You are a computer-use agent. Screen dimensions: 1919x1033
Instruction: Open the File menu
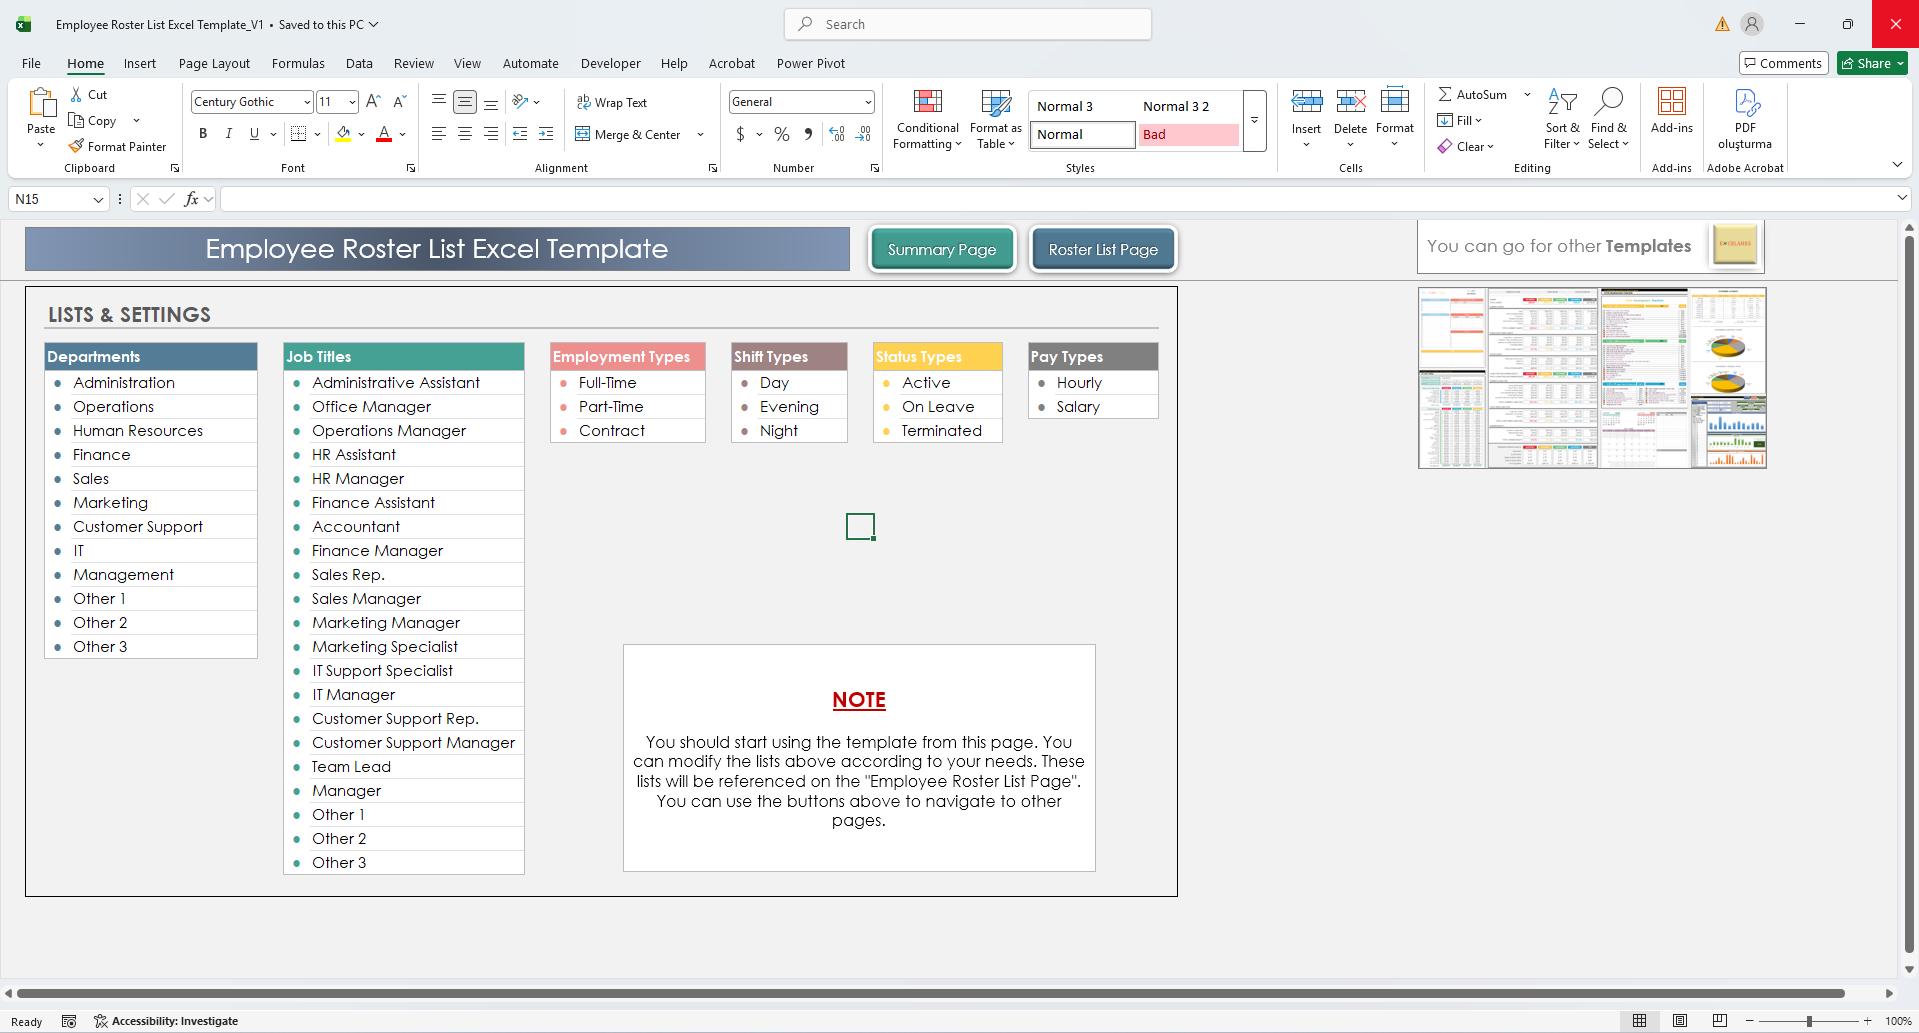tap(31, 63)
